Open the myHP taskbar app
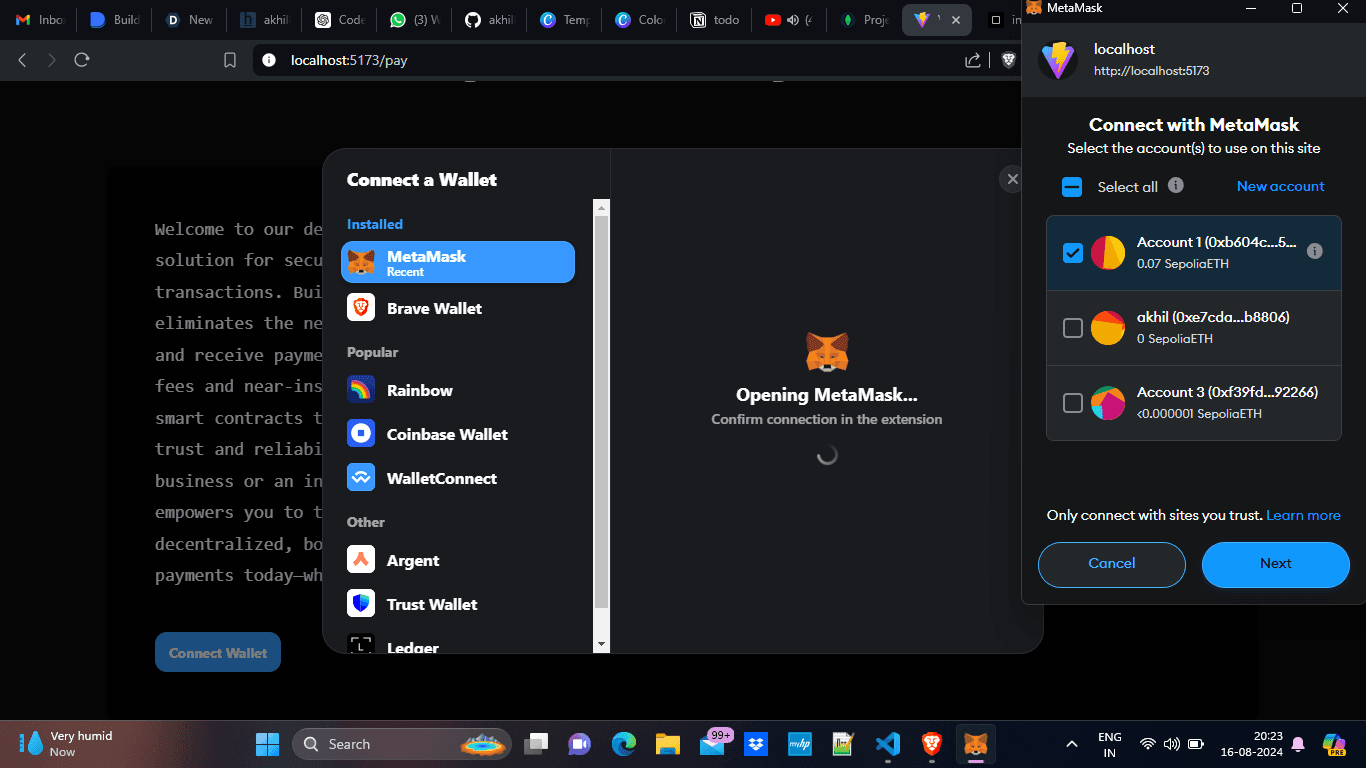Screen dimensions: 1366x768 [x=799, y=744]
